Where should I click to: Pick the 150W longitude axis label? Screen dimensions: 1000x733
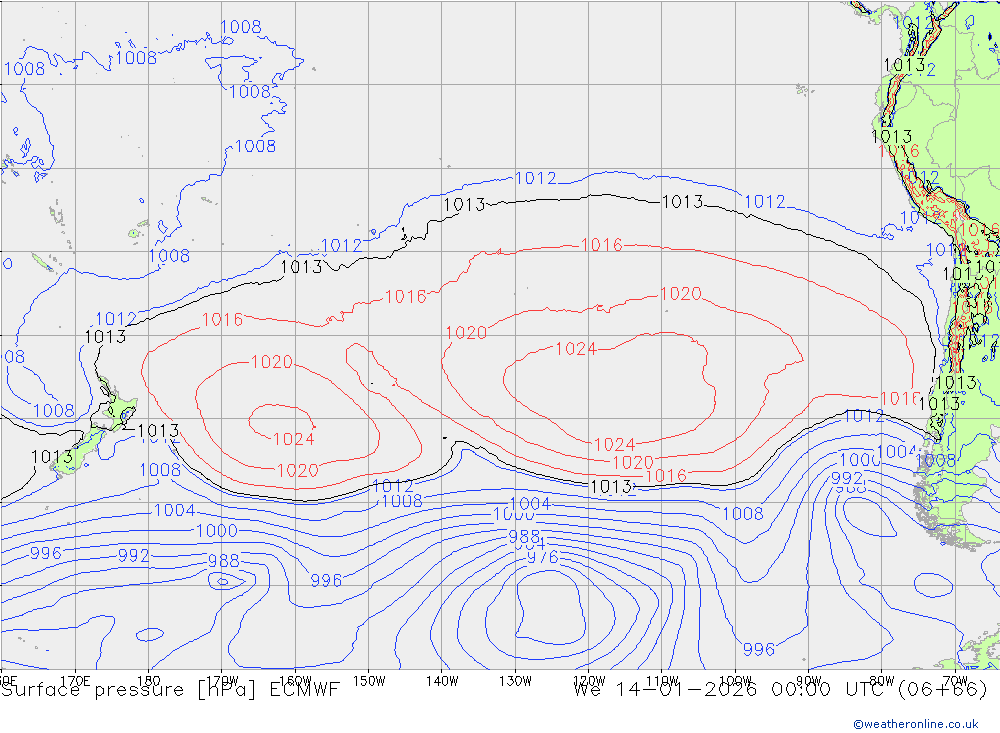coord(369,681)
